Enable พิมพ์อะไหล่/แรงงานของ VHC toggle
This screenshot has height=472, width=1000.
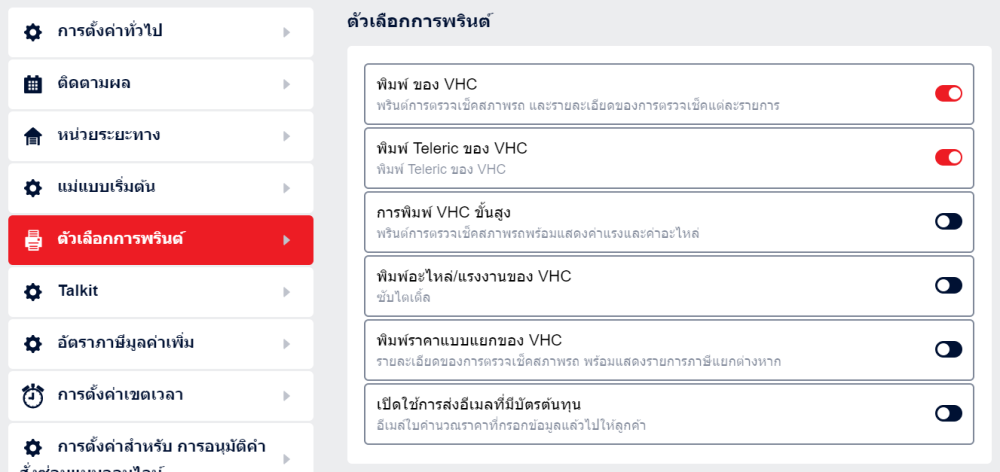(948, 285)
